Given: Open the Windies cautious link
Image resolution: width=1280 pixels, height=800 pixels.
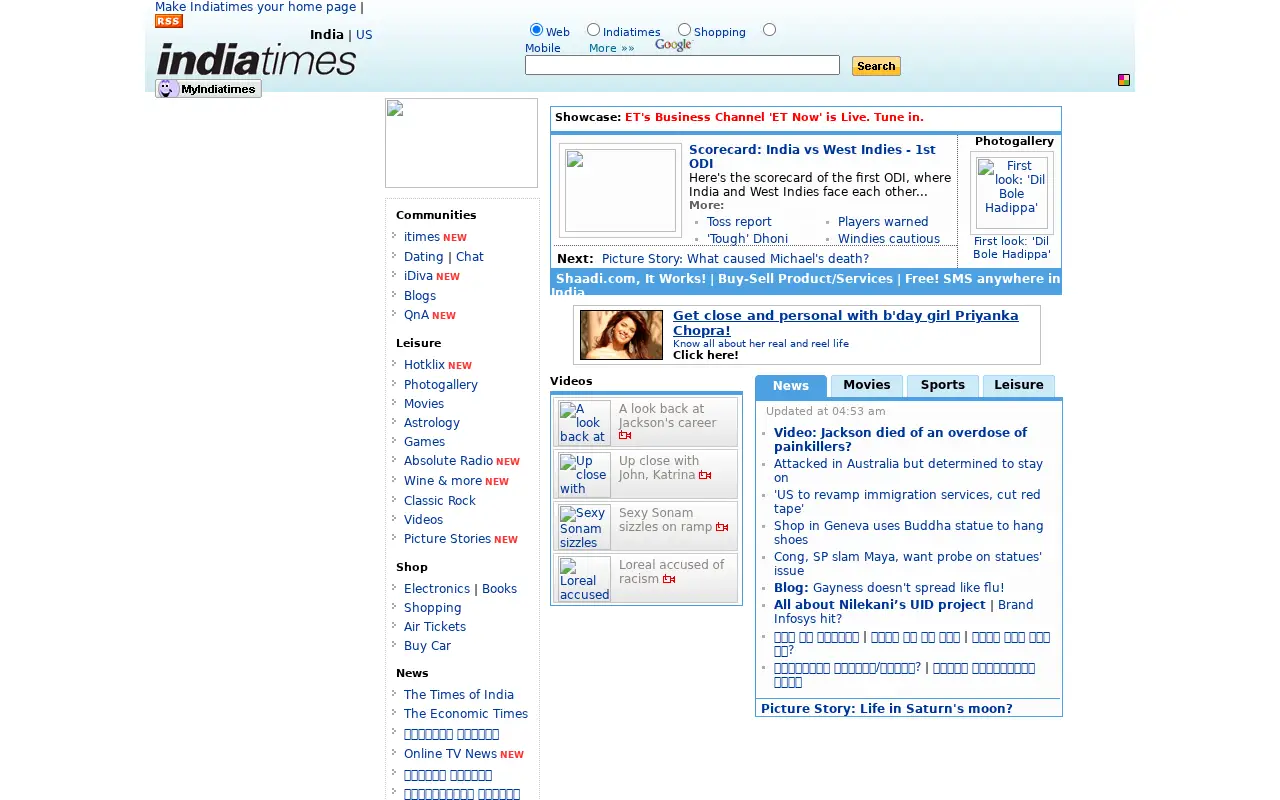Looking at the screenshot, I should pos(889,239).
